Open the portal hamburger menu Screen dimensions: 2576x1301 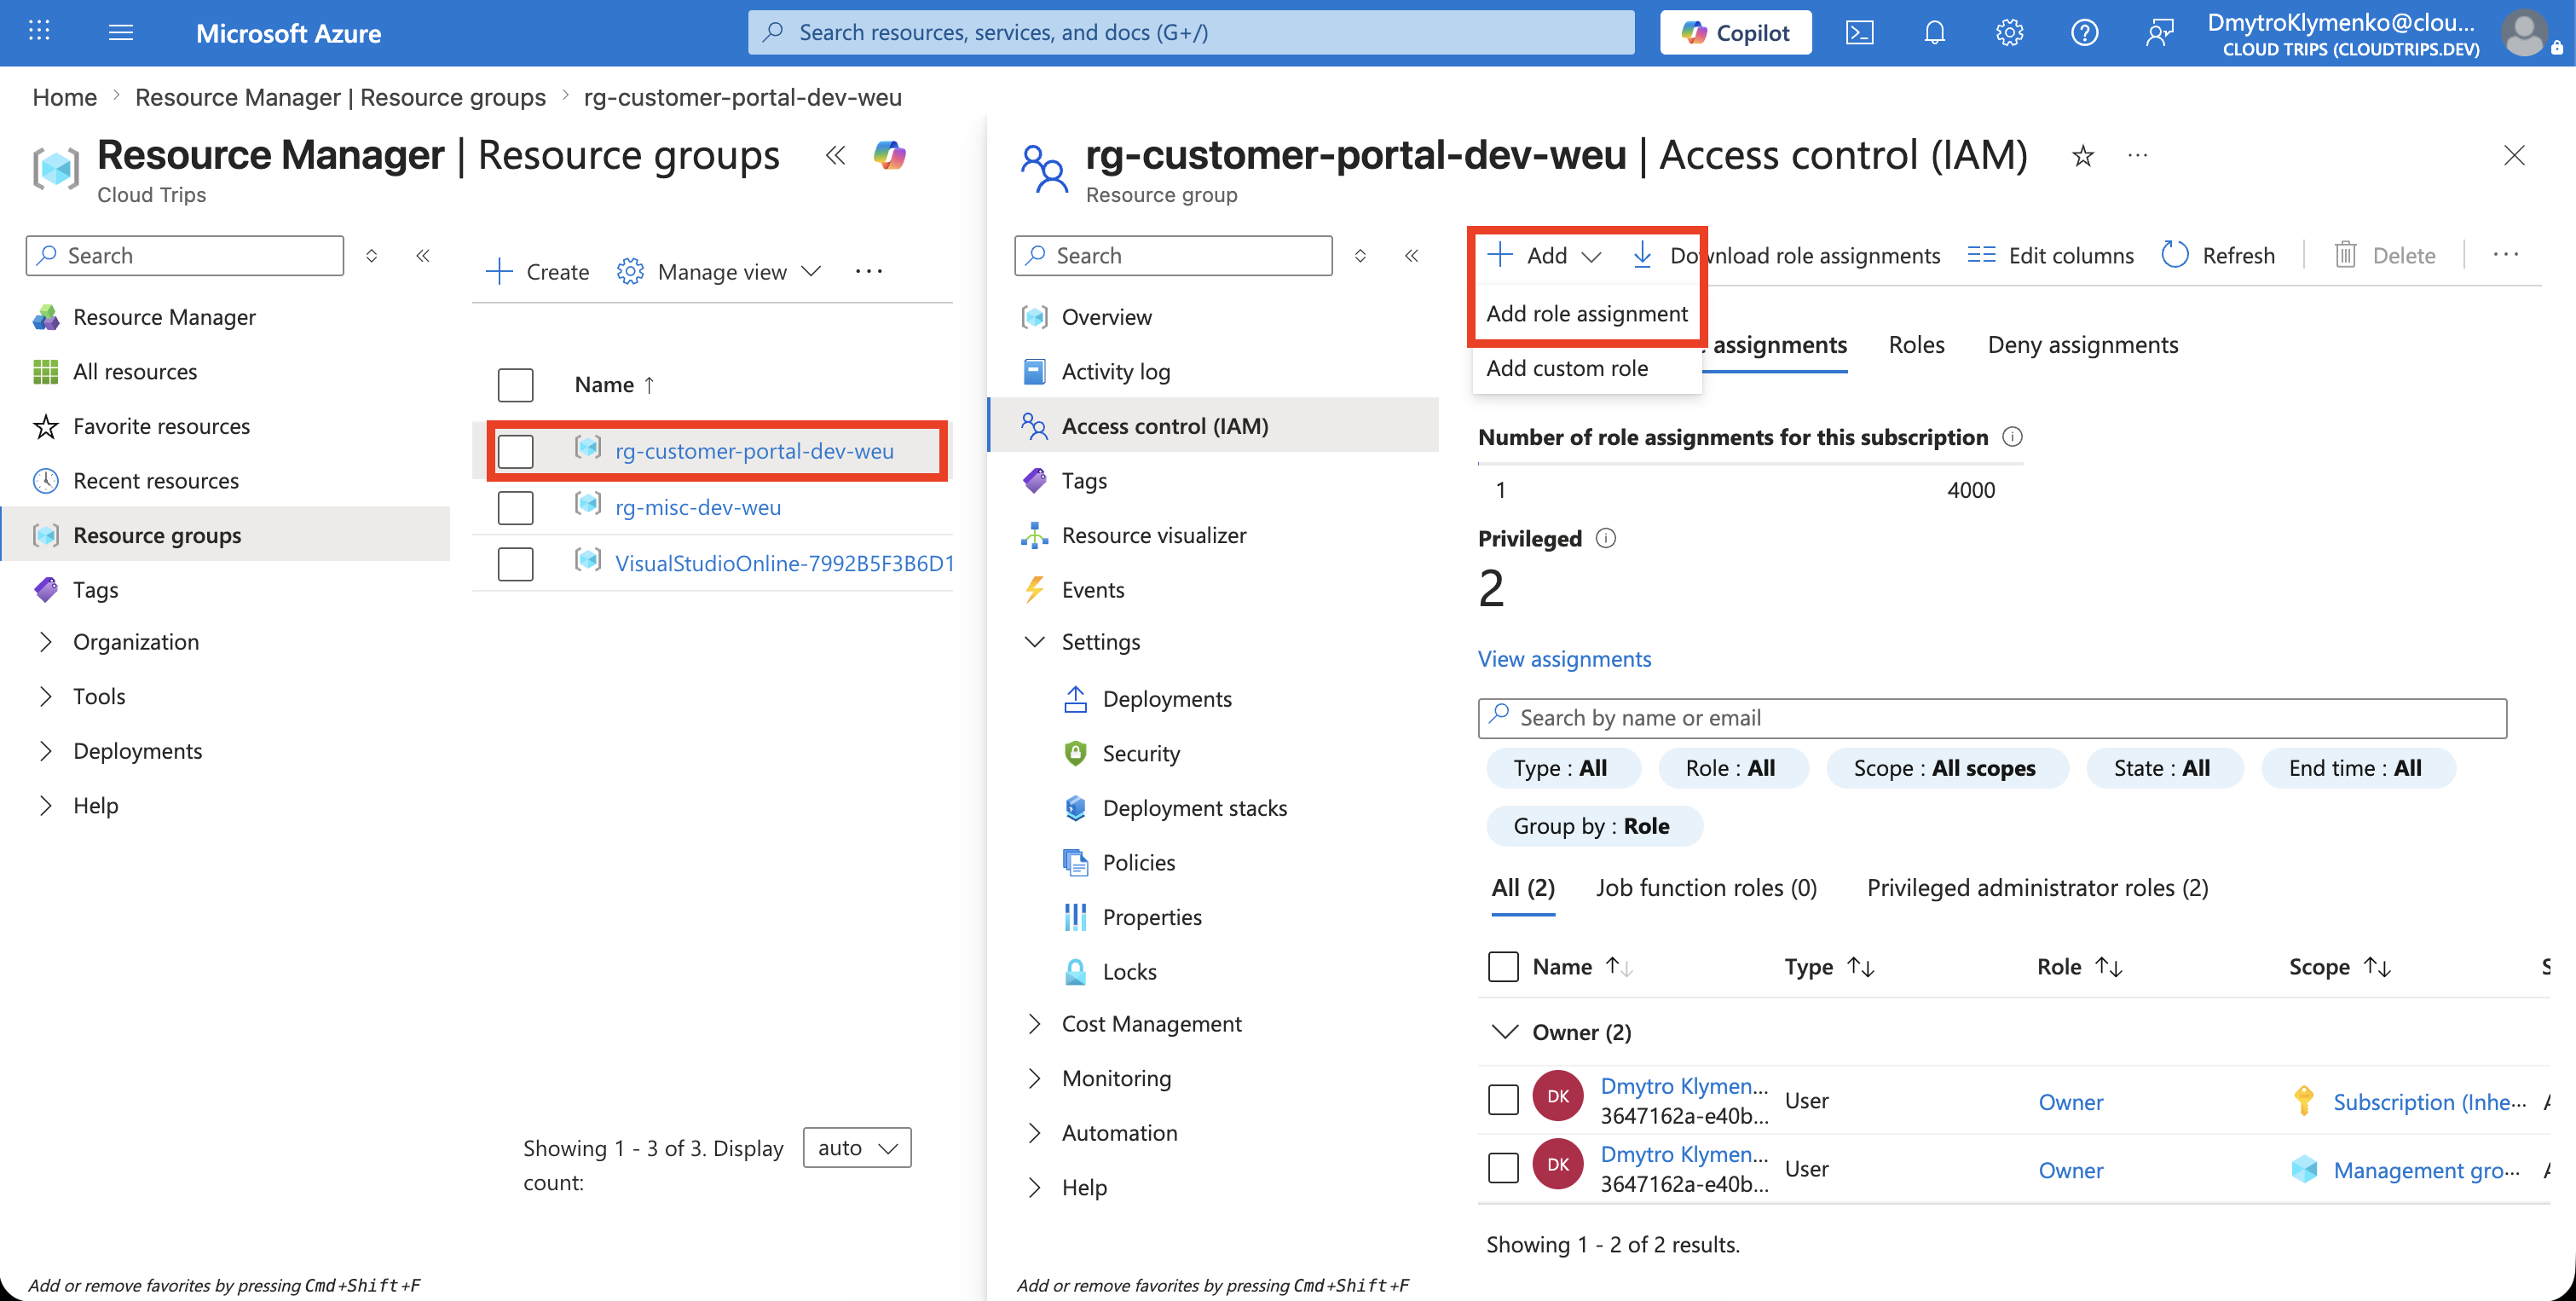[x=121, y=32]
